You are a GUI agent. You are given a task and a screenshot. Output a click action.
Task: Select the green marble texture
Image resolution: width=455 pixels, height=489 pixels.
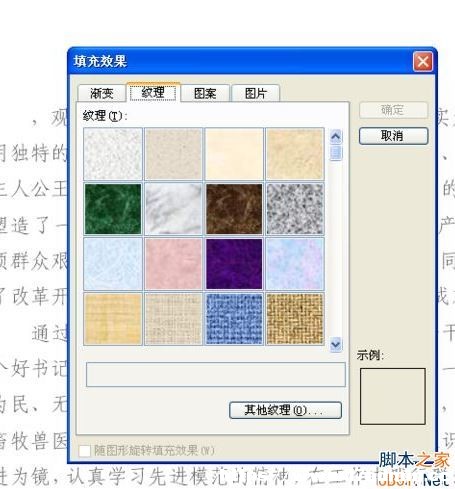click(x=113, y=209)
